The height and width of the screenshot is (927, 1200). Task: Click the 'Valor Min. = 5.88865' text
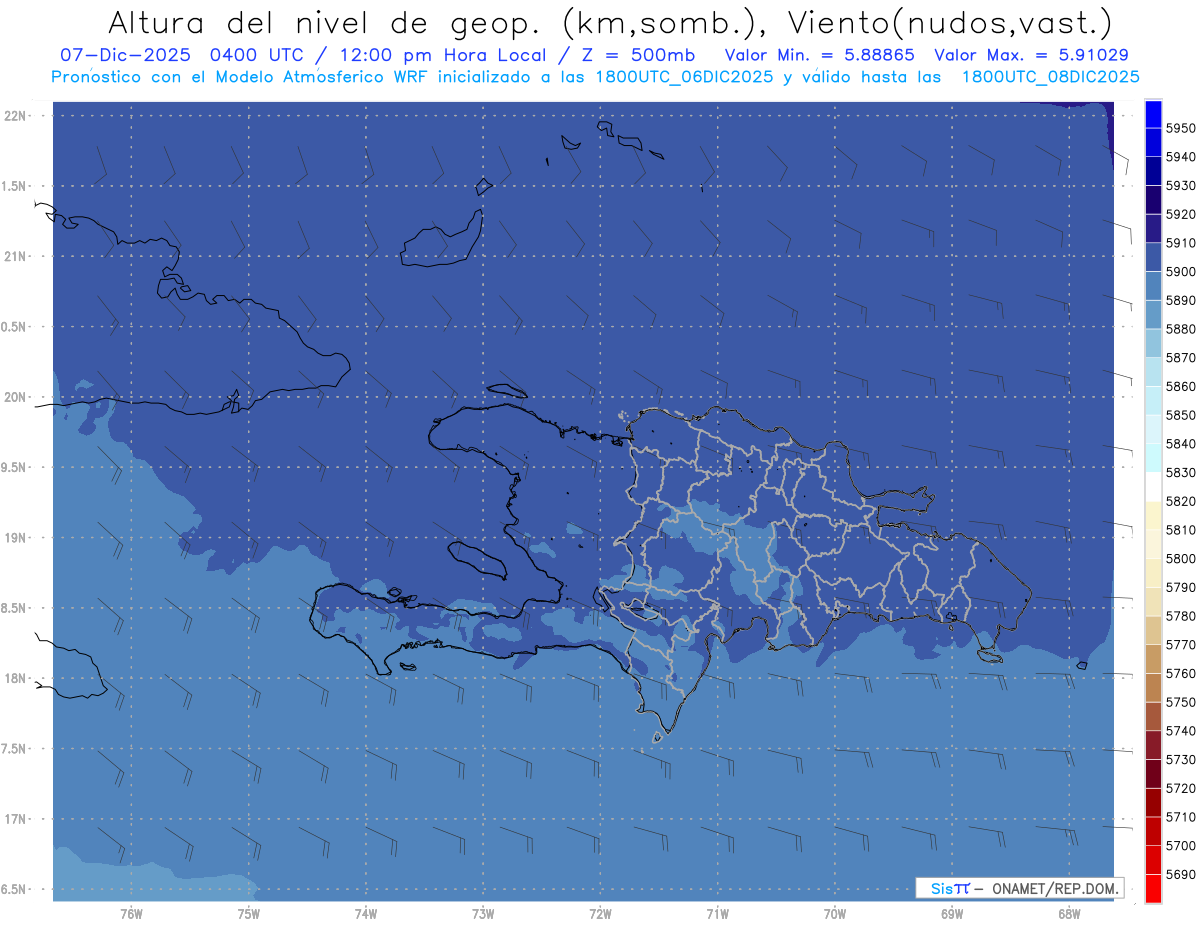click(820, 56)
